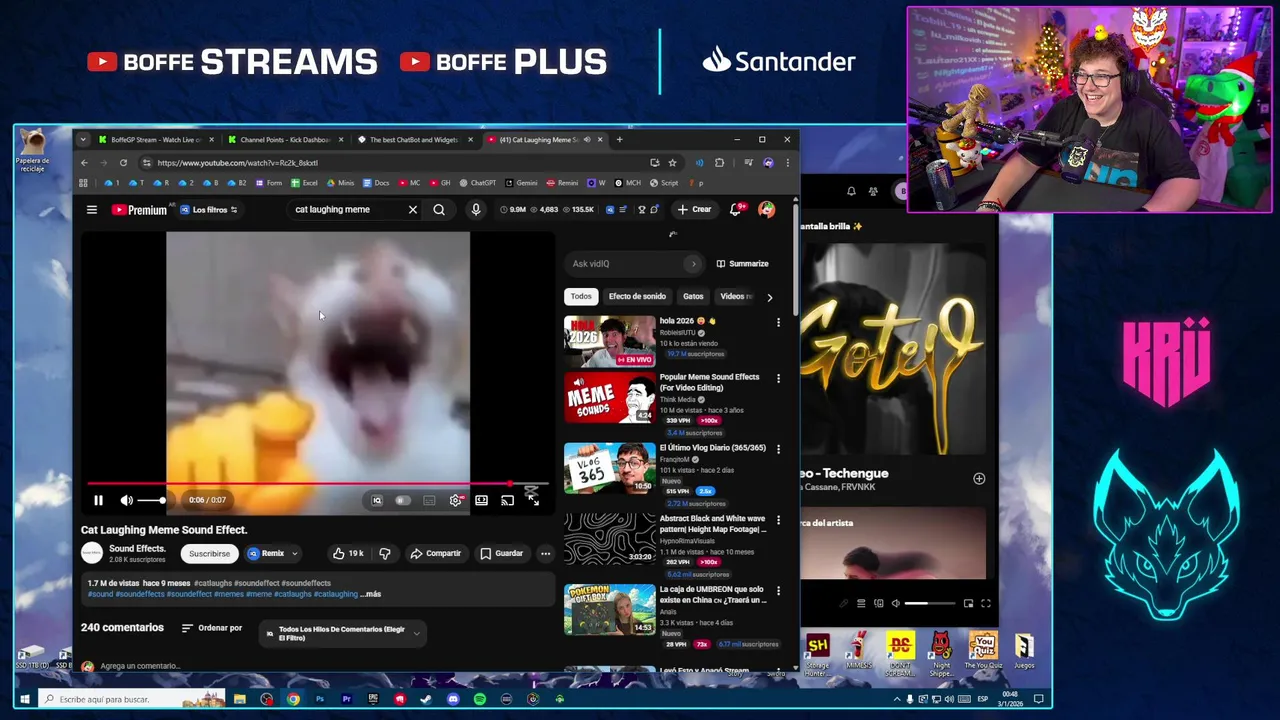Screen dimensions: 1280x720
Task: Expand the Remix dropdown
Action: click(273, 554)
